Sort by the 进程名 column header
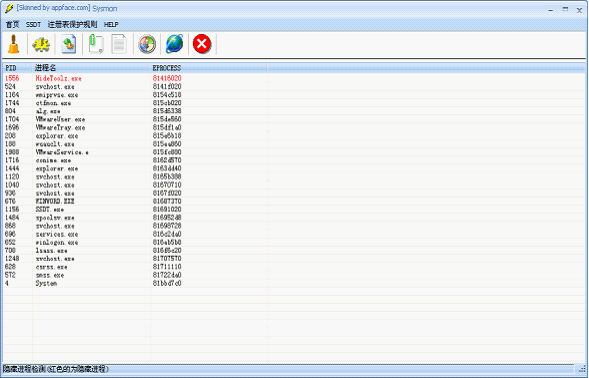 point(91,68)
